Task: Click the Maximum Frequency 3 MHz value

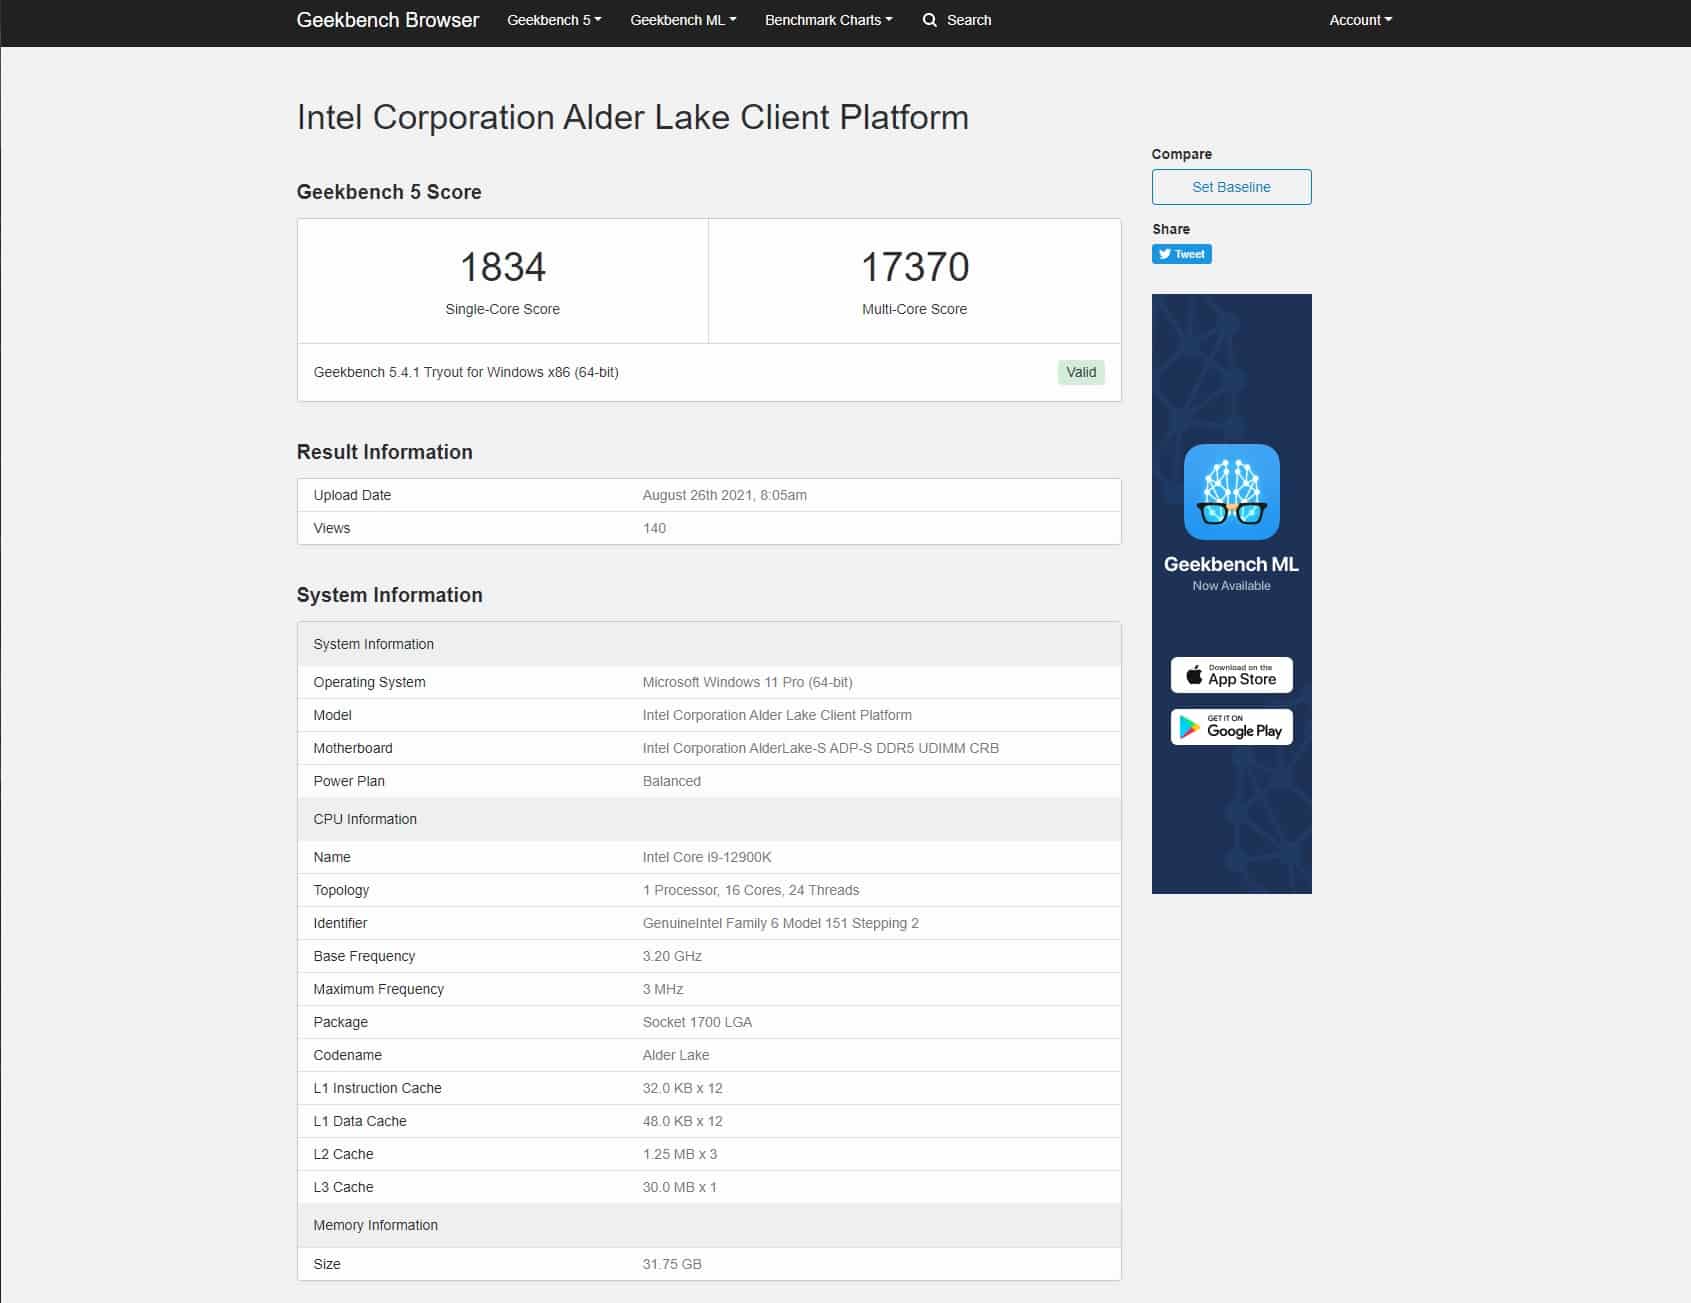Action: click(x=663, y=989)
